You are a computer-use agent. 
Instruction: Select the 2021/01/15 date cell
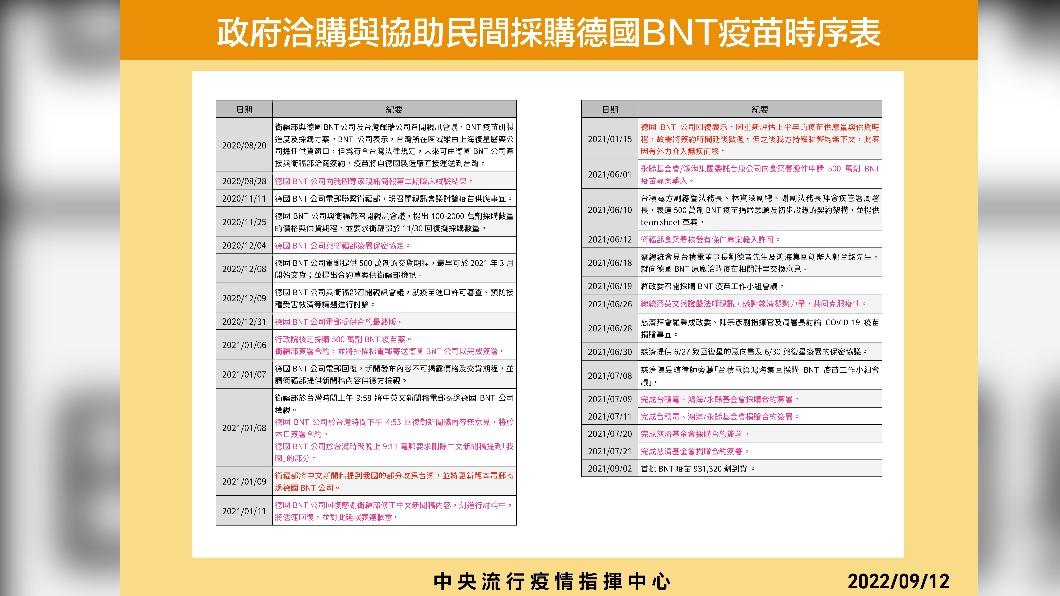[609, 139]
